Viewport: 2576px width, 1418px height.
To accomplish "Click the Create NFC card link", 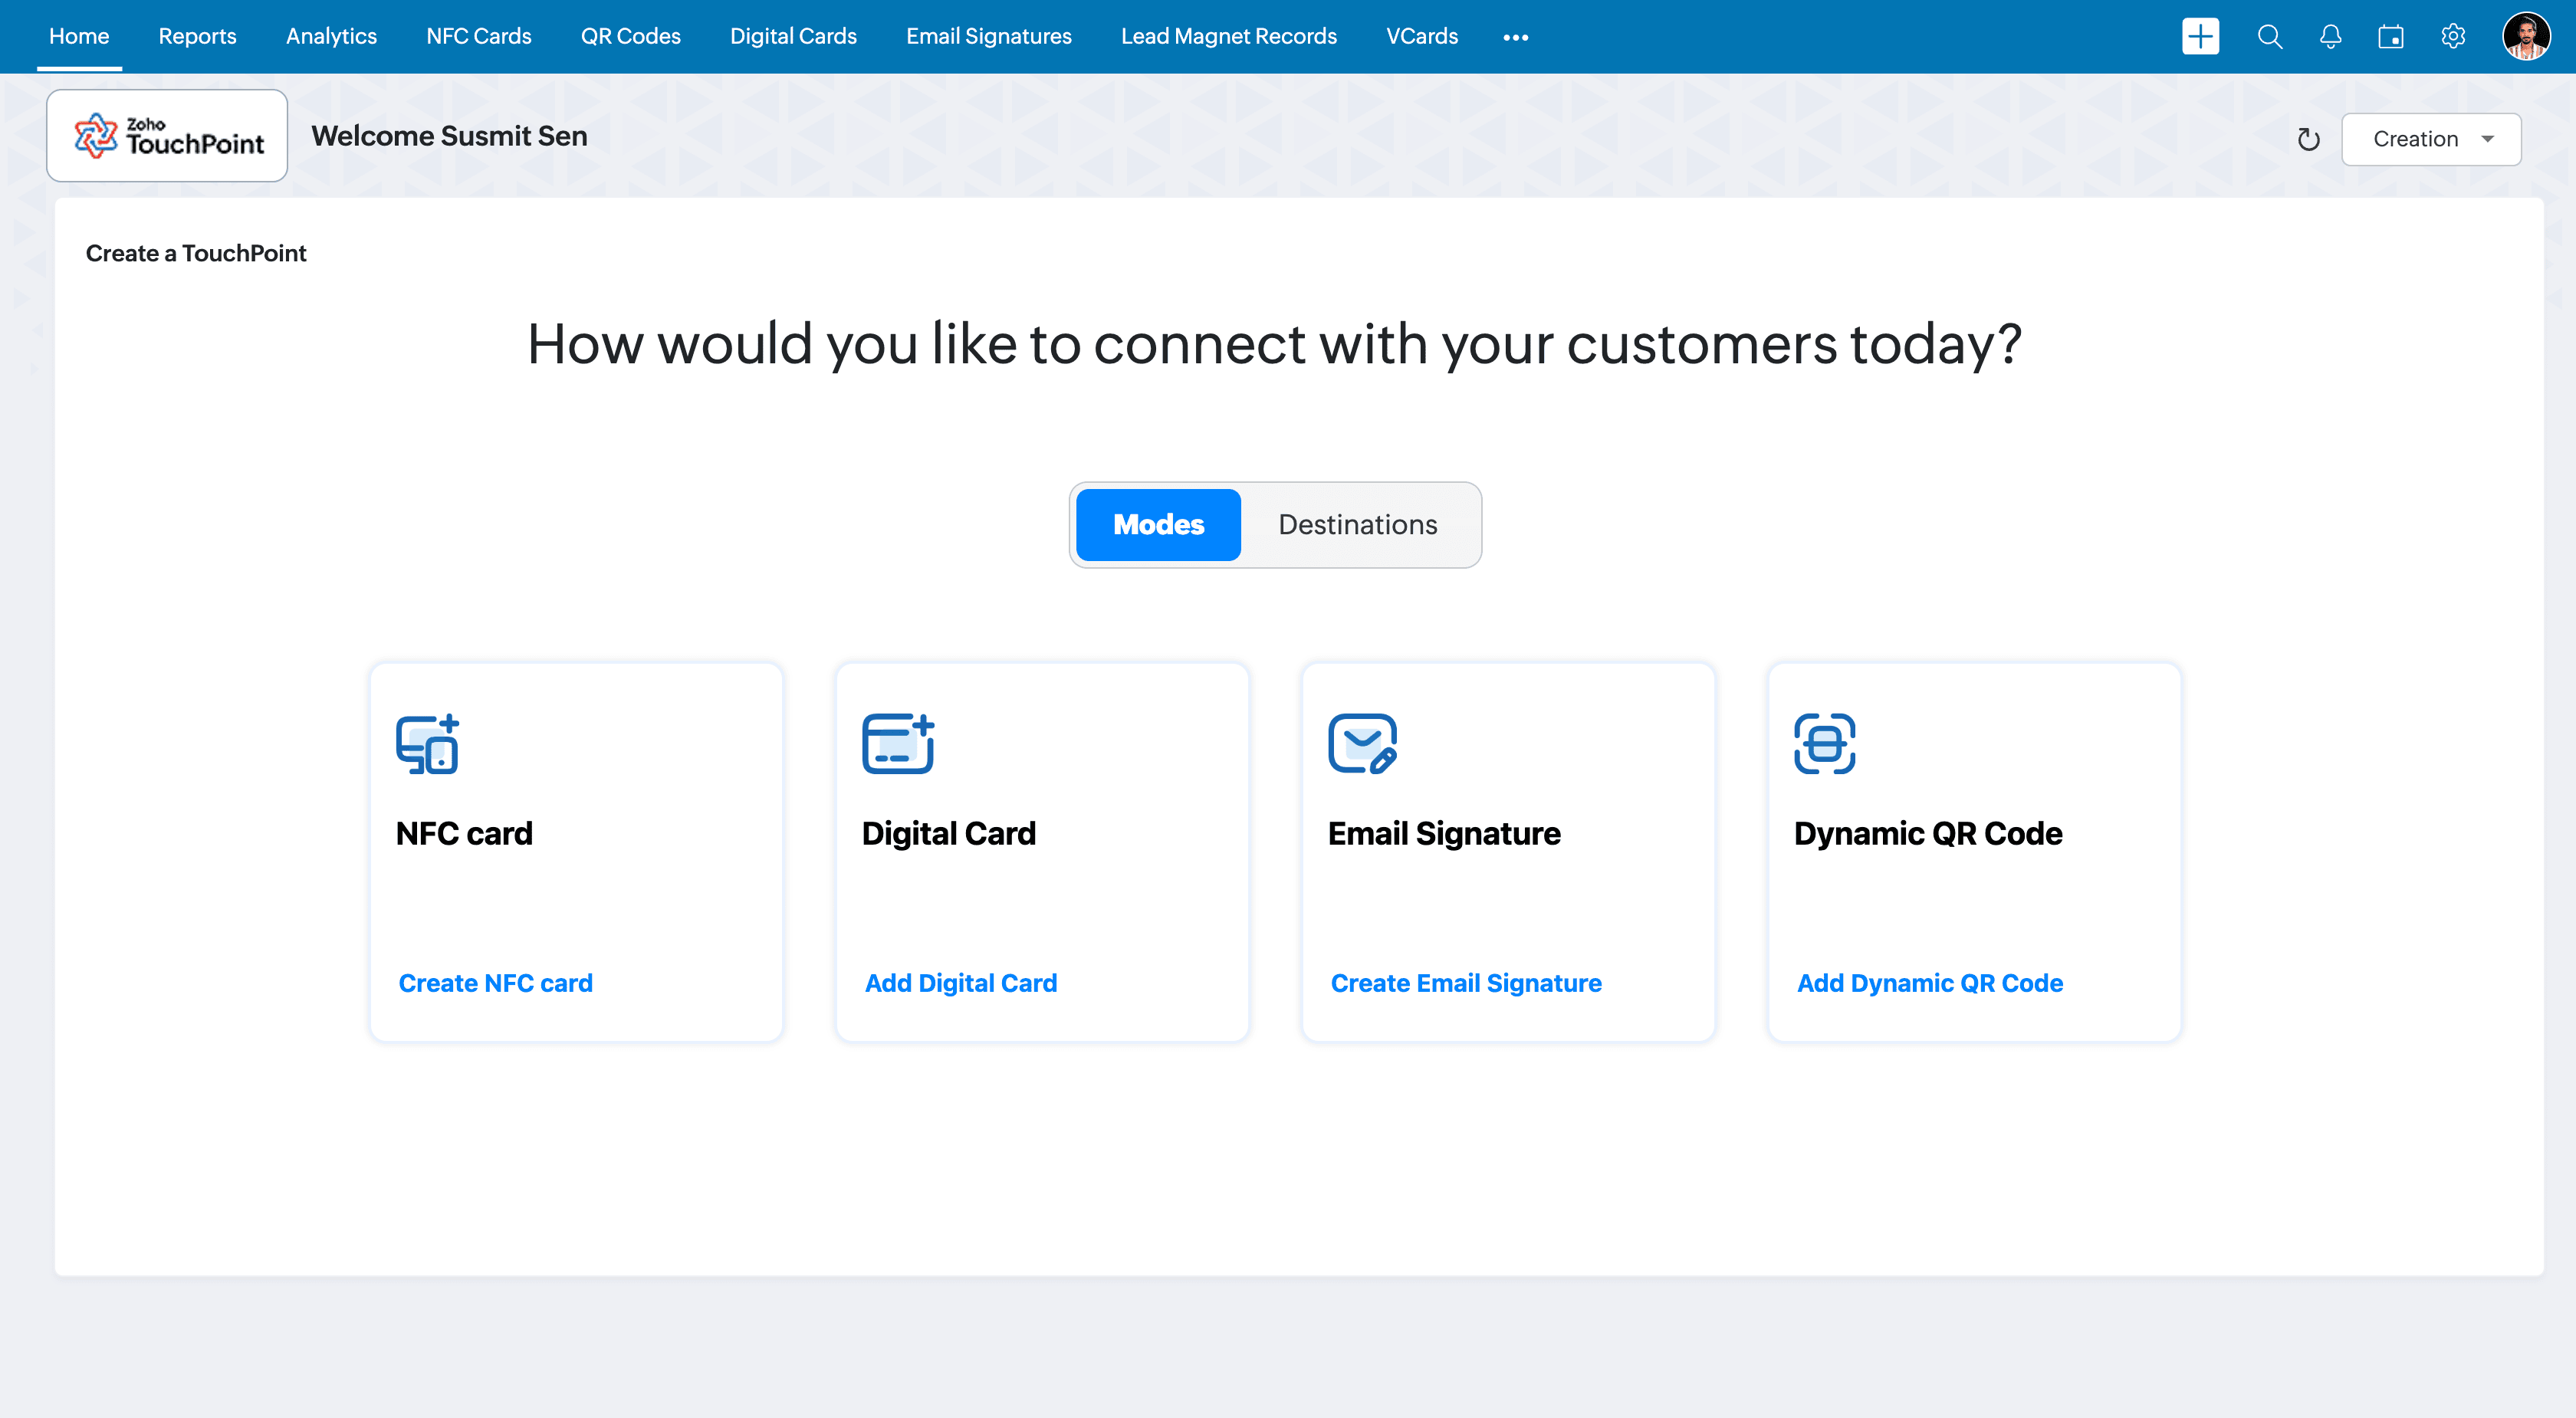I will (495, 983).
